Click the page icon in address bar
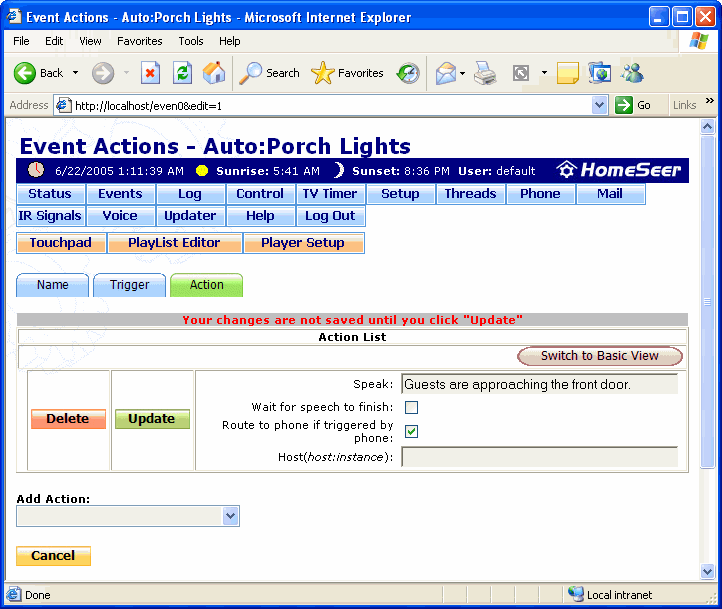The image size is (722, 609). (64, 105)
